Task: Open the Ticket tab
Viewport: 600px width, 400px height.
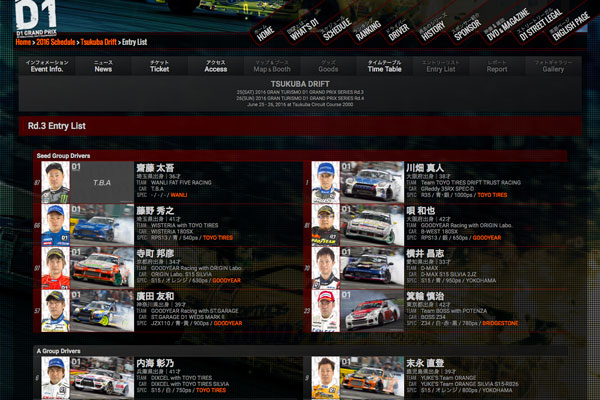Action: (159, 66)
